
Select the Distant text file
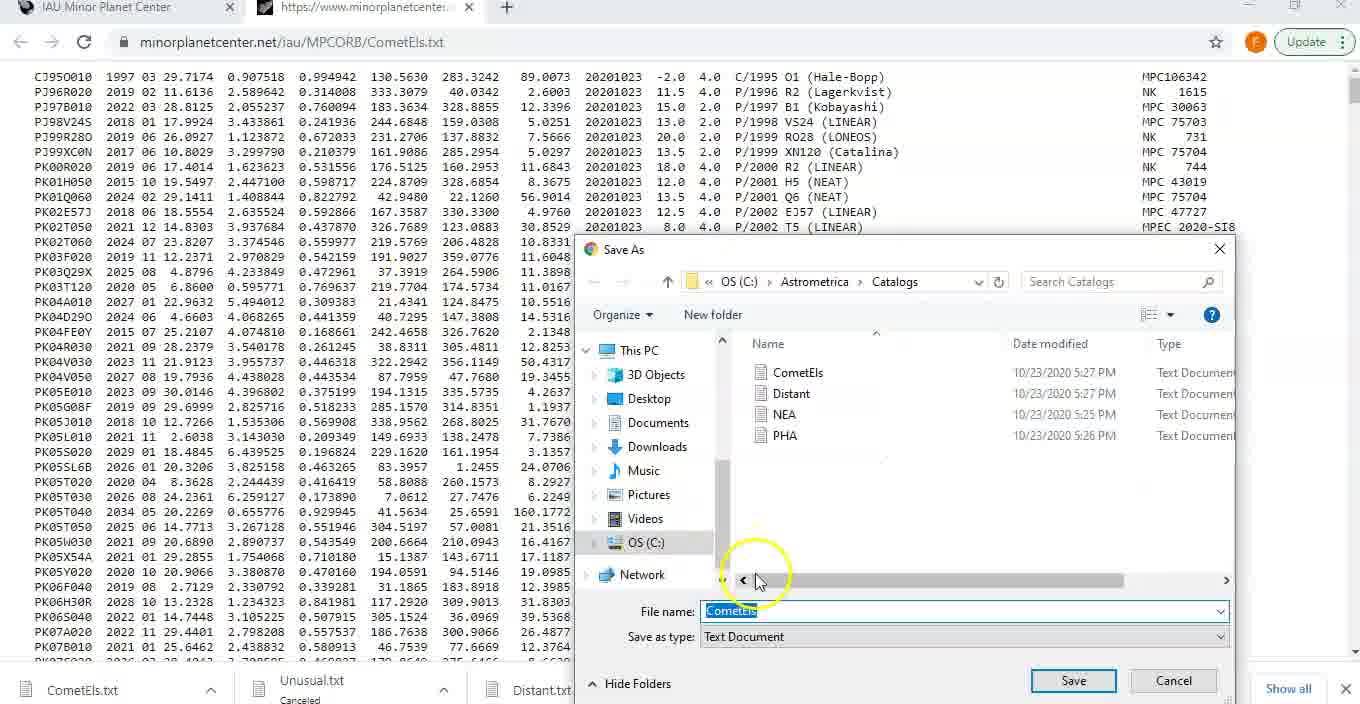pyautogui.click(x=791, y=394)
